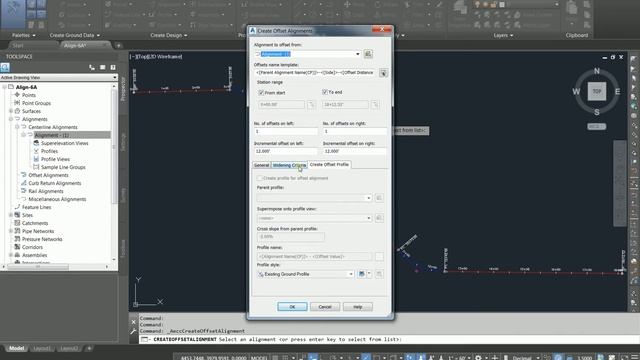Select Create Offset Profile tab
The height and width of the screenshot is (360, 640).
[x=329, y=164]
